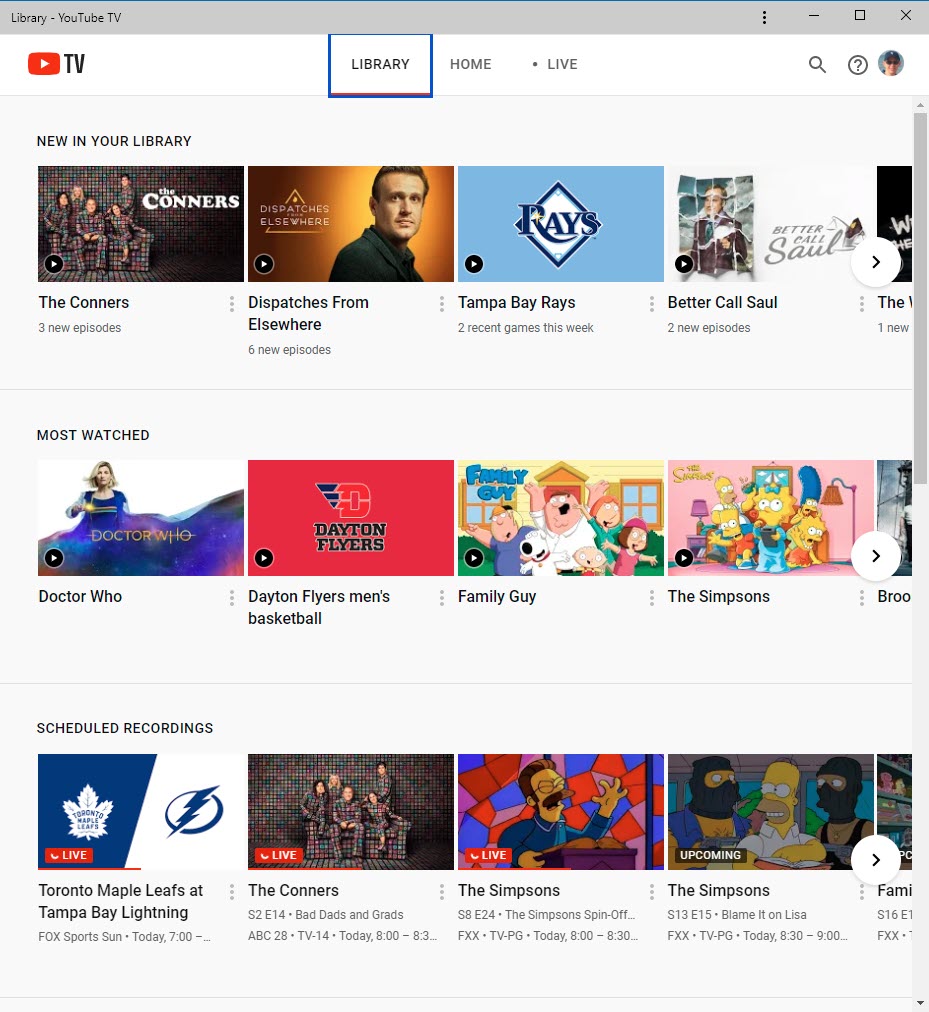Open live Simpsons Ned Flanders thumbnail
The image size is (929, 1012).
tap(560, 812)
